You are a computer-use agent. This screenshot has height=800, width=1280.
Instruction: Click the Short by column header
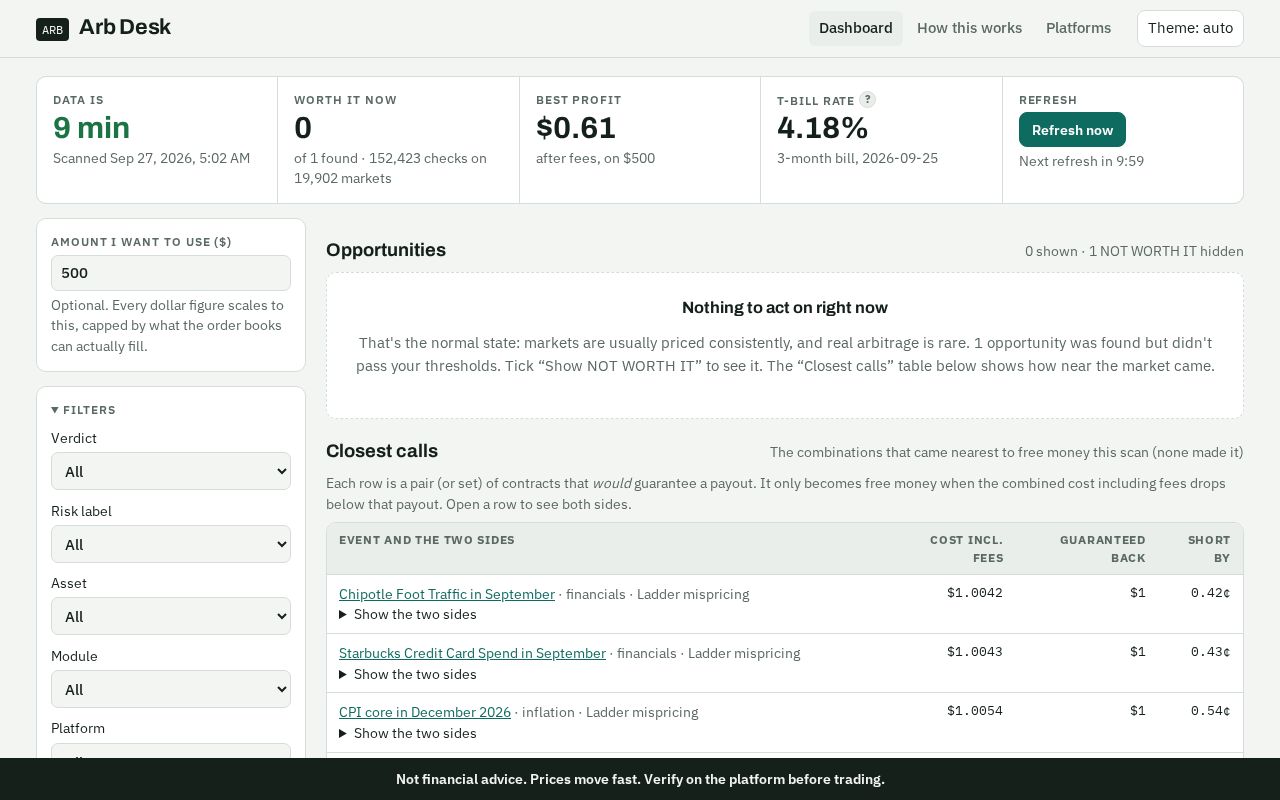coord(1209,549)
